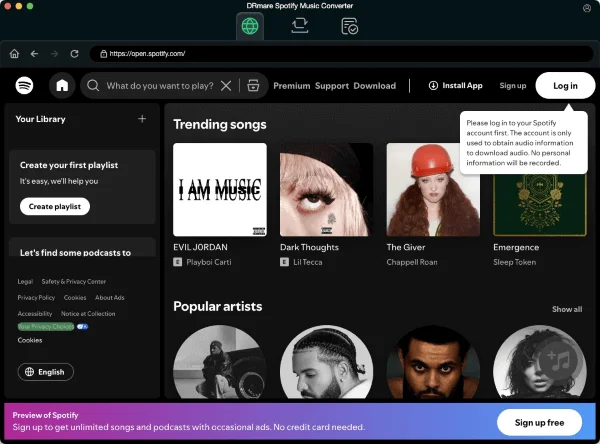The height and width of the screenshot is (444, 600).
Task: Open the Emergence cover art
Action: coord(540,205)
